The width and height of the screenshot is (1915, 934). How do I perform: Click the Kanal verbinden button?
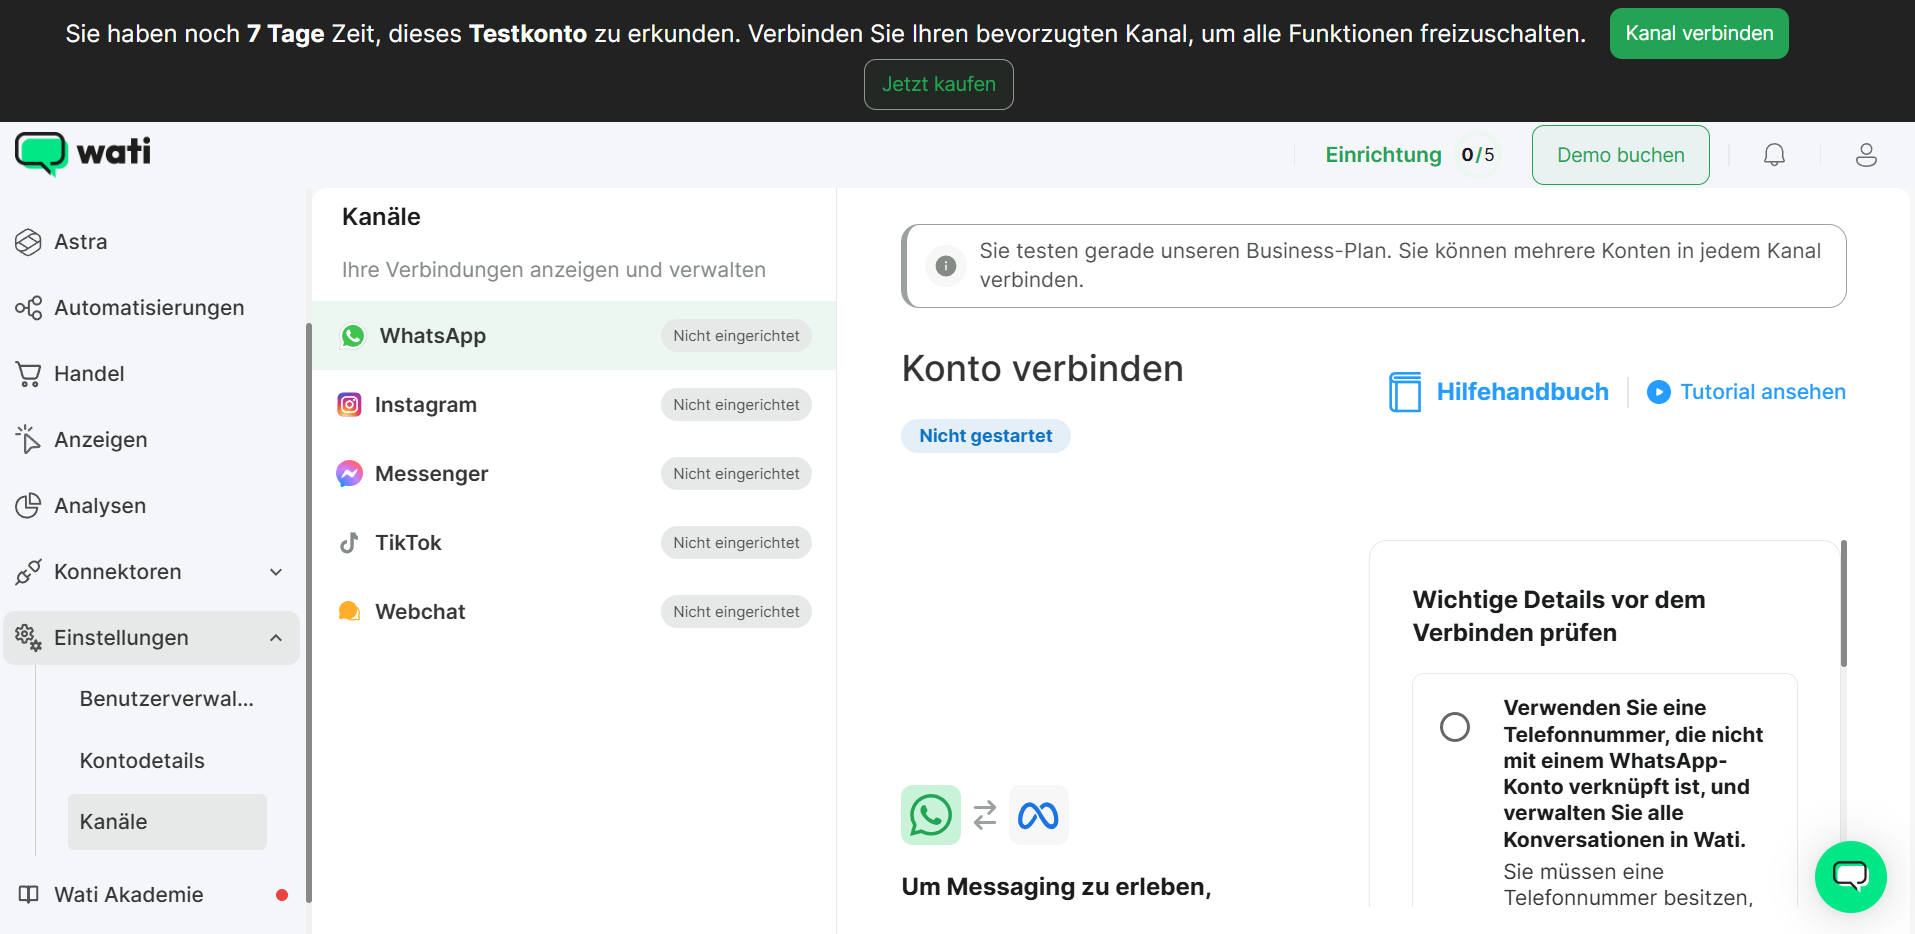pos(1698,34)
